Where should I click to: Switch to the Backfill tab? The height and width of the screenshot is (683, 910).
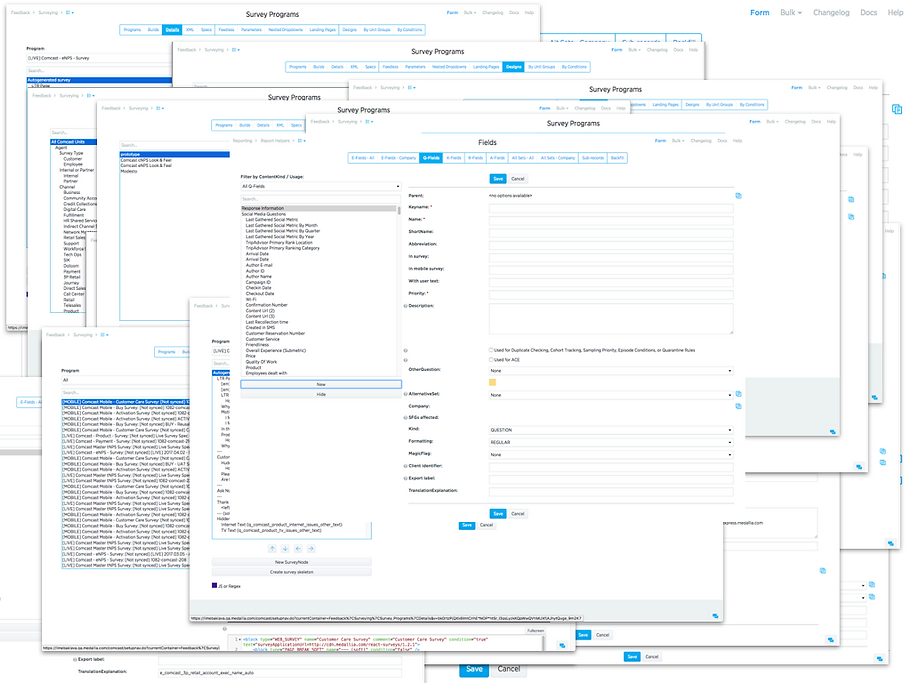pyautogui.click(x=618, y=158)
